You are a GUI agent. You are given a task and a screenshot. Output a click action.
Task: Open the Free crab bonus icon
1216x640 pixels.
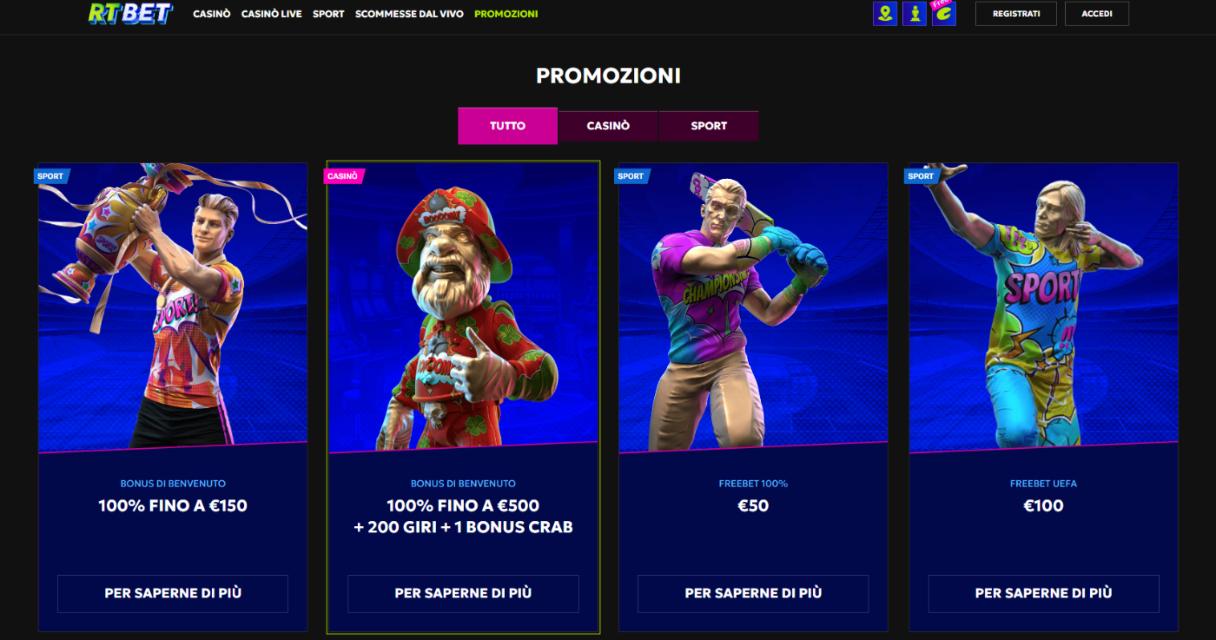943,13
